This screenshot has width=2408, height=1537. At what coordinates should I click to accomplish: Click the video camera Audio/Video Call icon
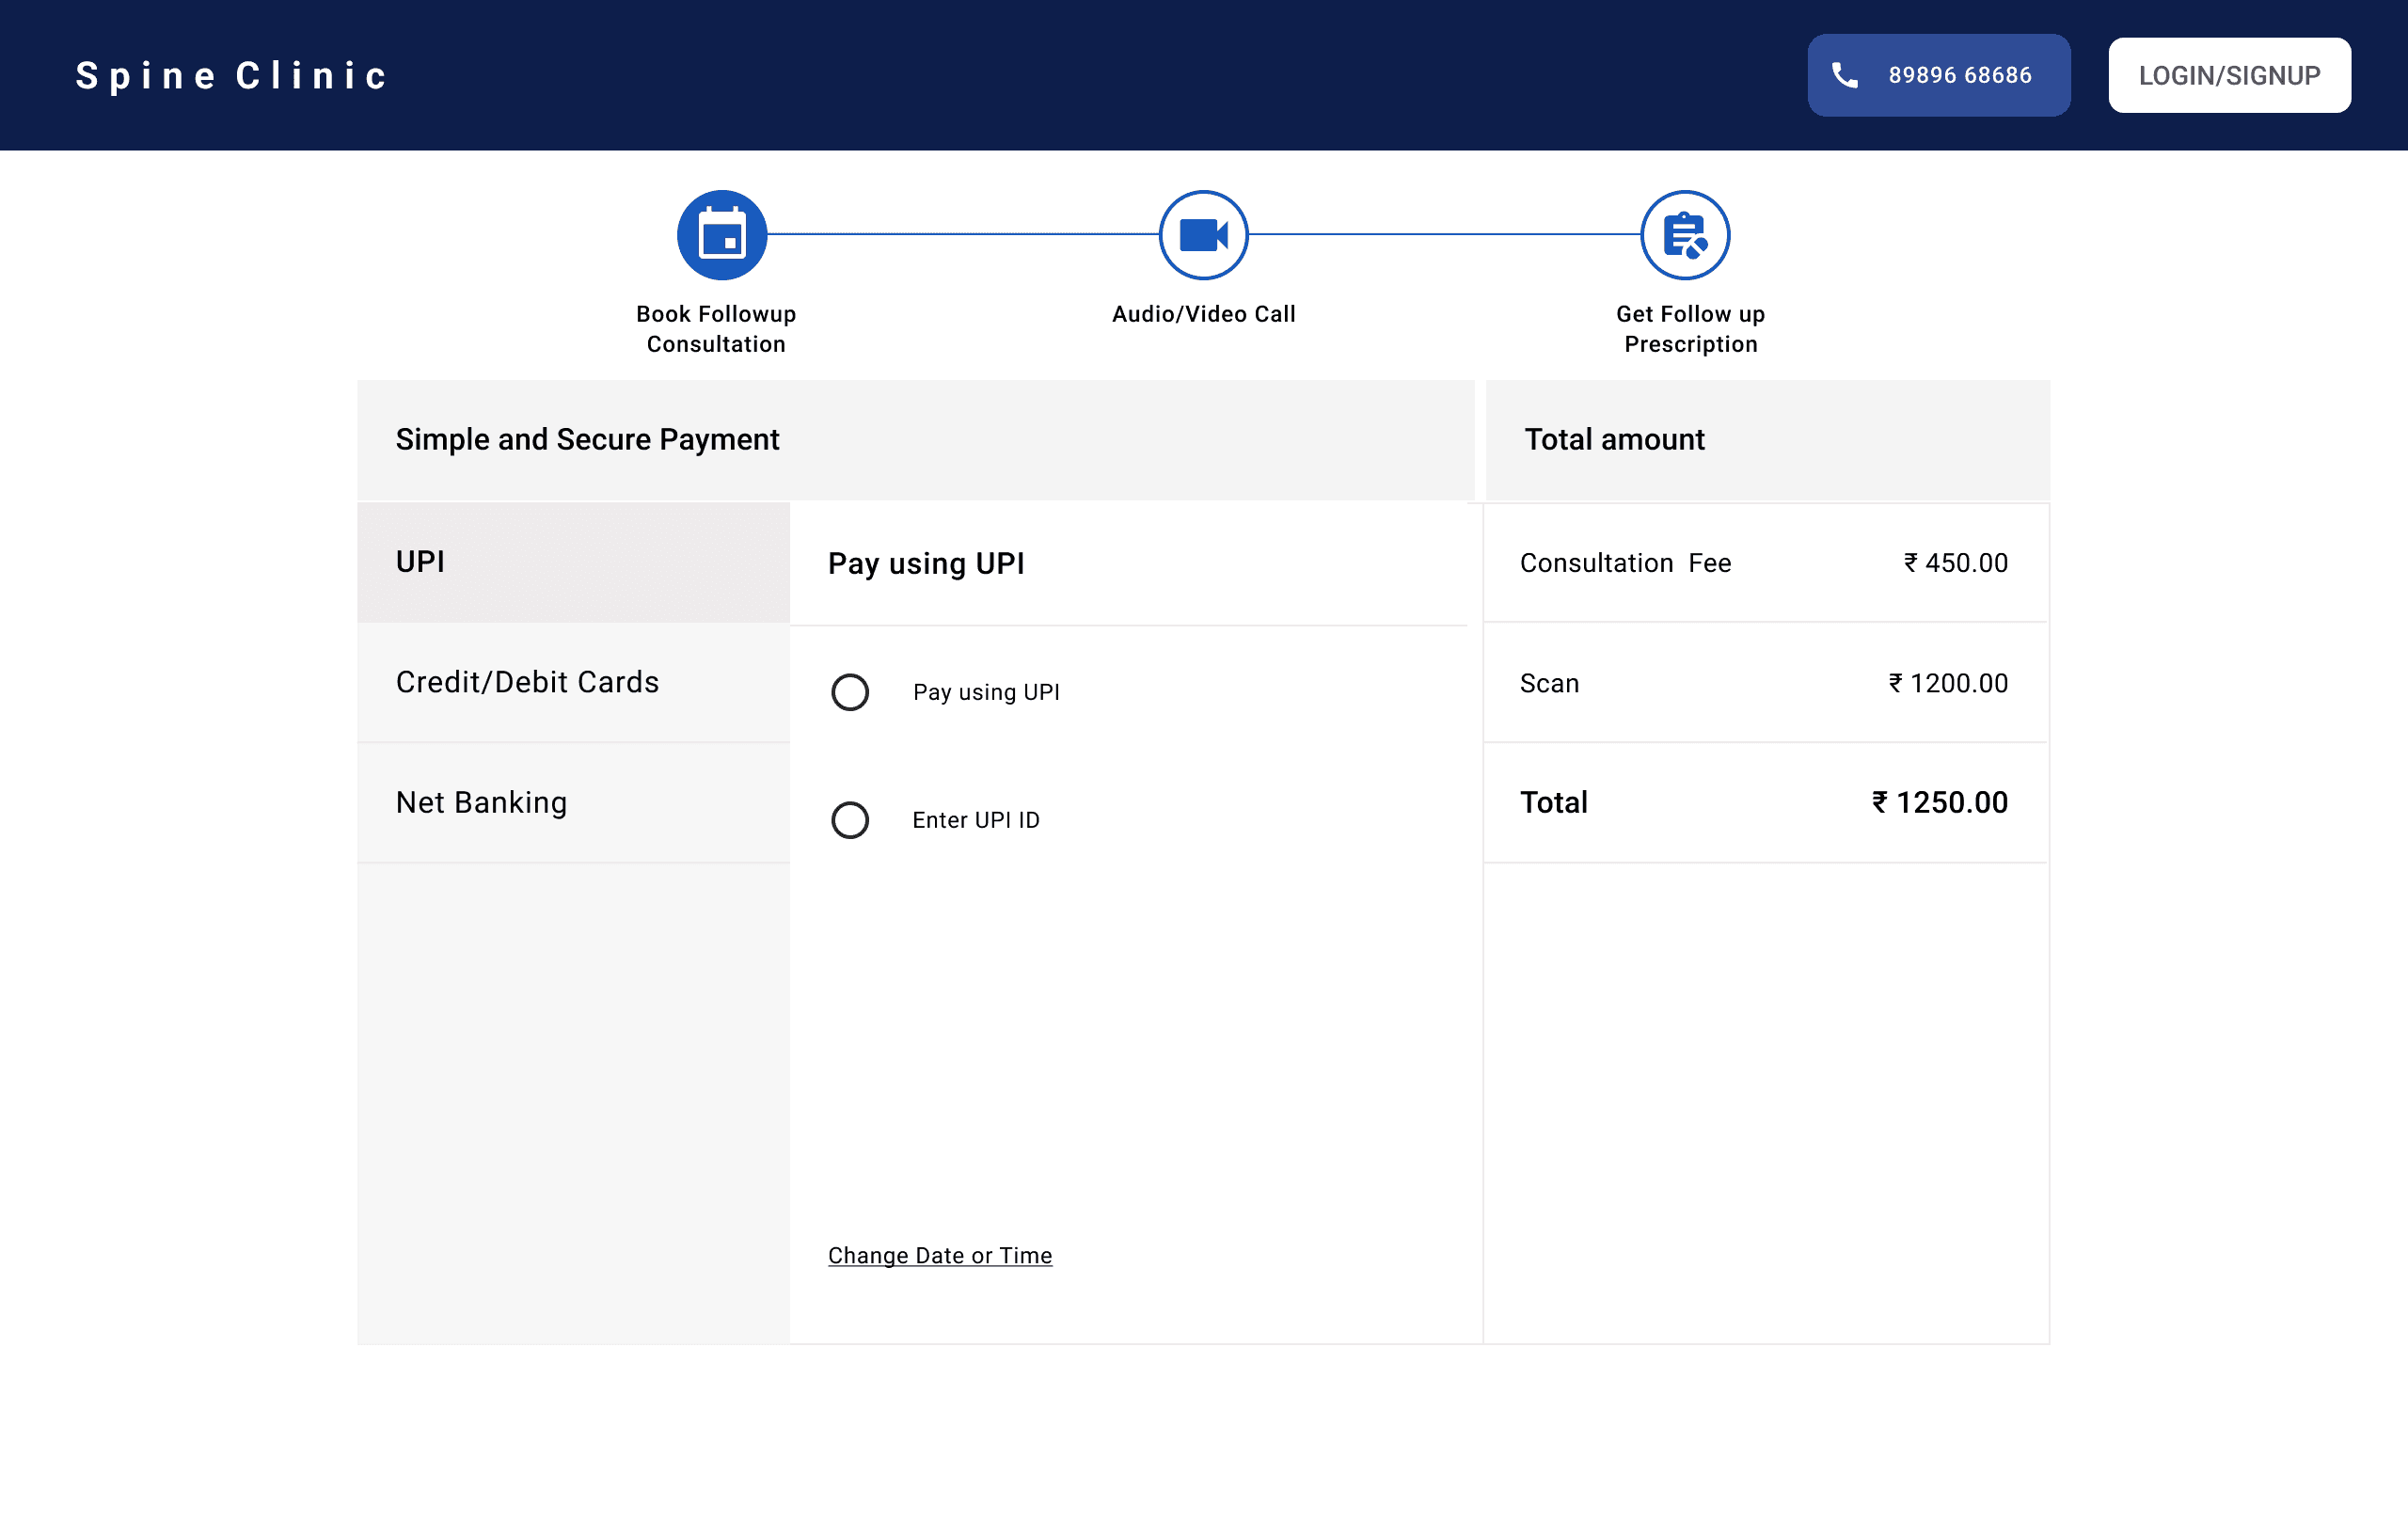1203,235
